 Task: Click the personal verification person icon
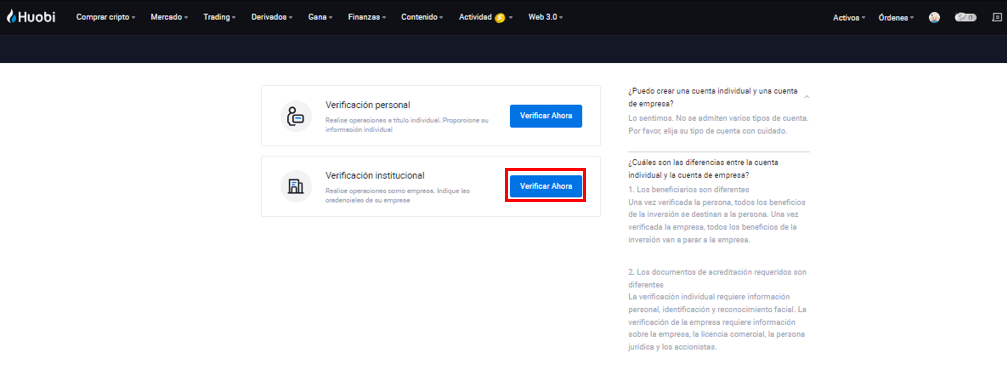coord(296,116)
